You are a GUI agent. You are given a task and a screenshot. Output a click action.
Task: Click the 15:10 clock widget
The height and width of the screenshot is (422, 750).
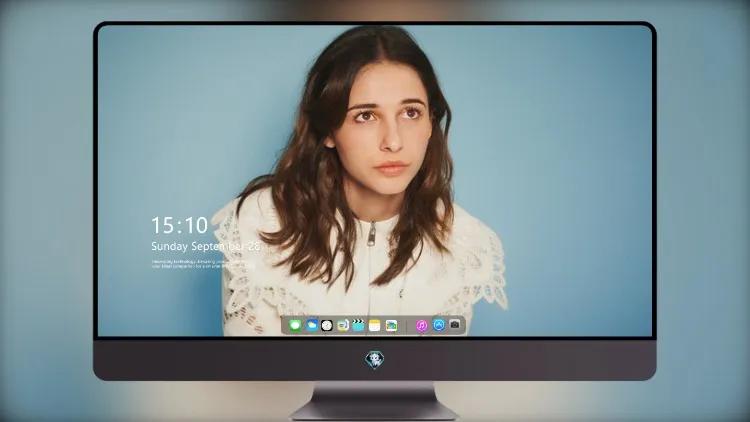pos(179,225)
